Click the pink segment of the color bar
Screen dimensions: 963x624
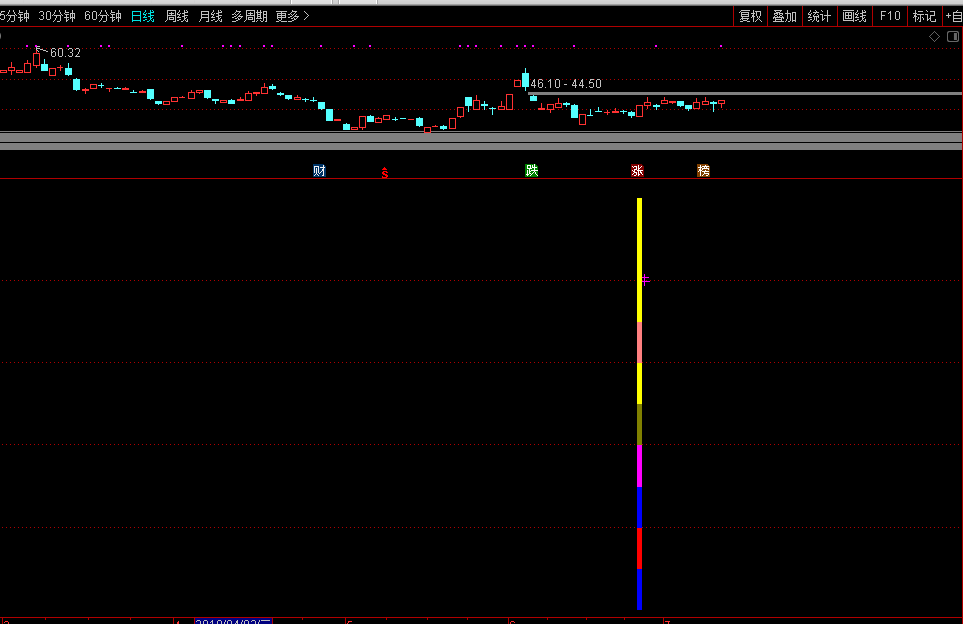[x=639, y=342]
